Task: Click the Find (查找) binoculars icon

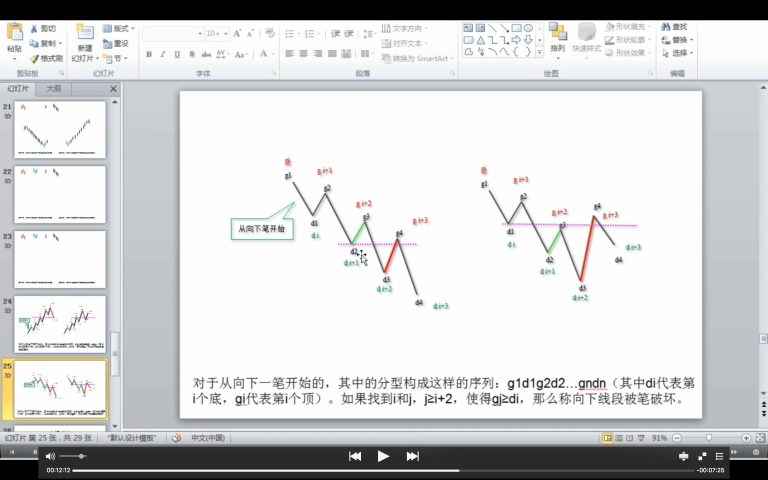Action: pyautogui.click(x=666, y=27)
